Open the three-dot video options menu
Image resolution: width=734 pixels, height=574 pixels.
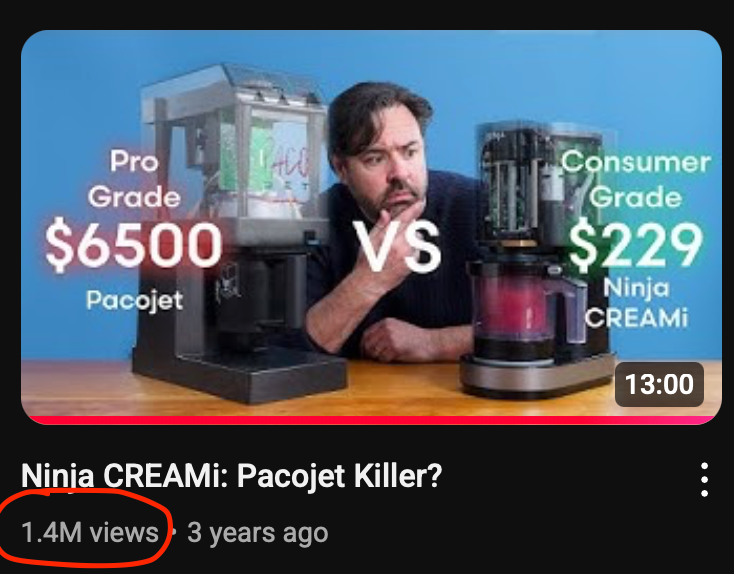705,479
